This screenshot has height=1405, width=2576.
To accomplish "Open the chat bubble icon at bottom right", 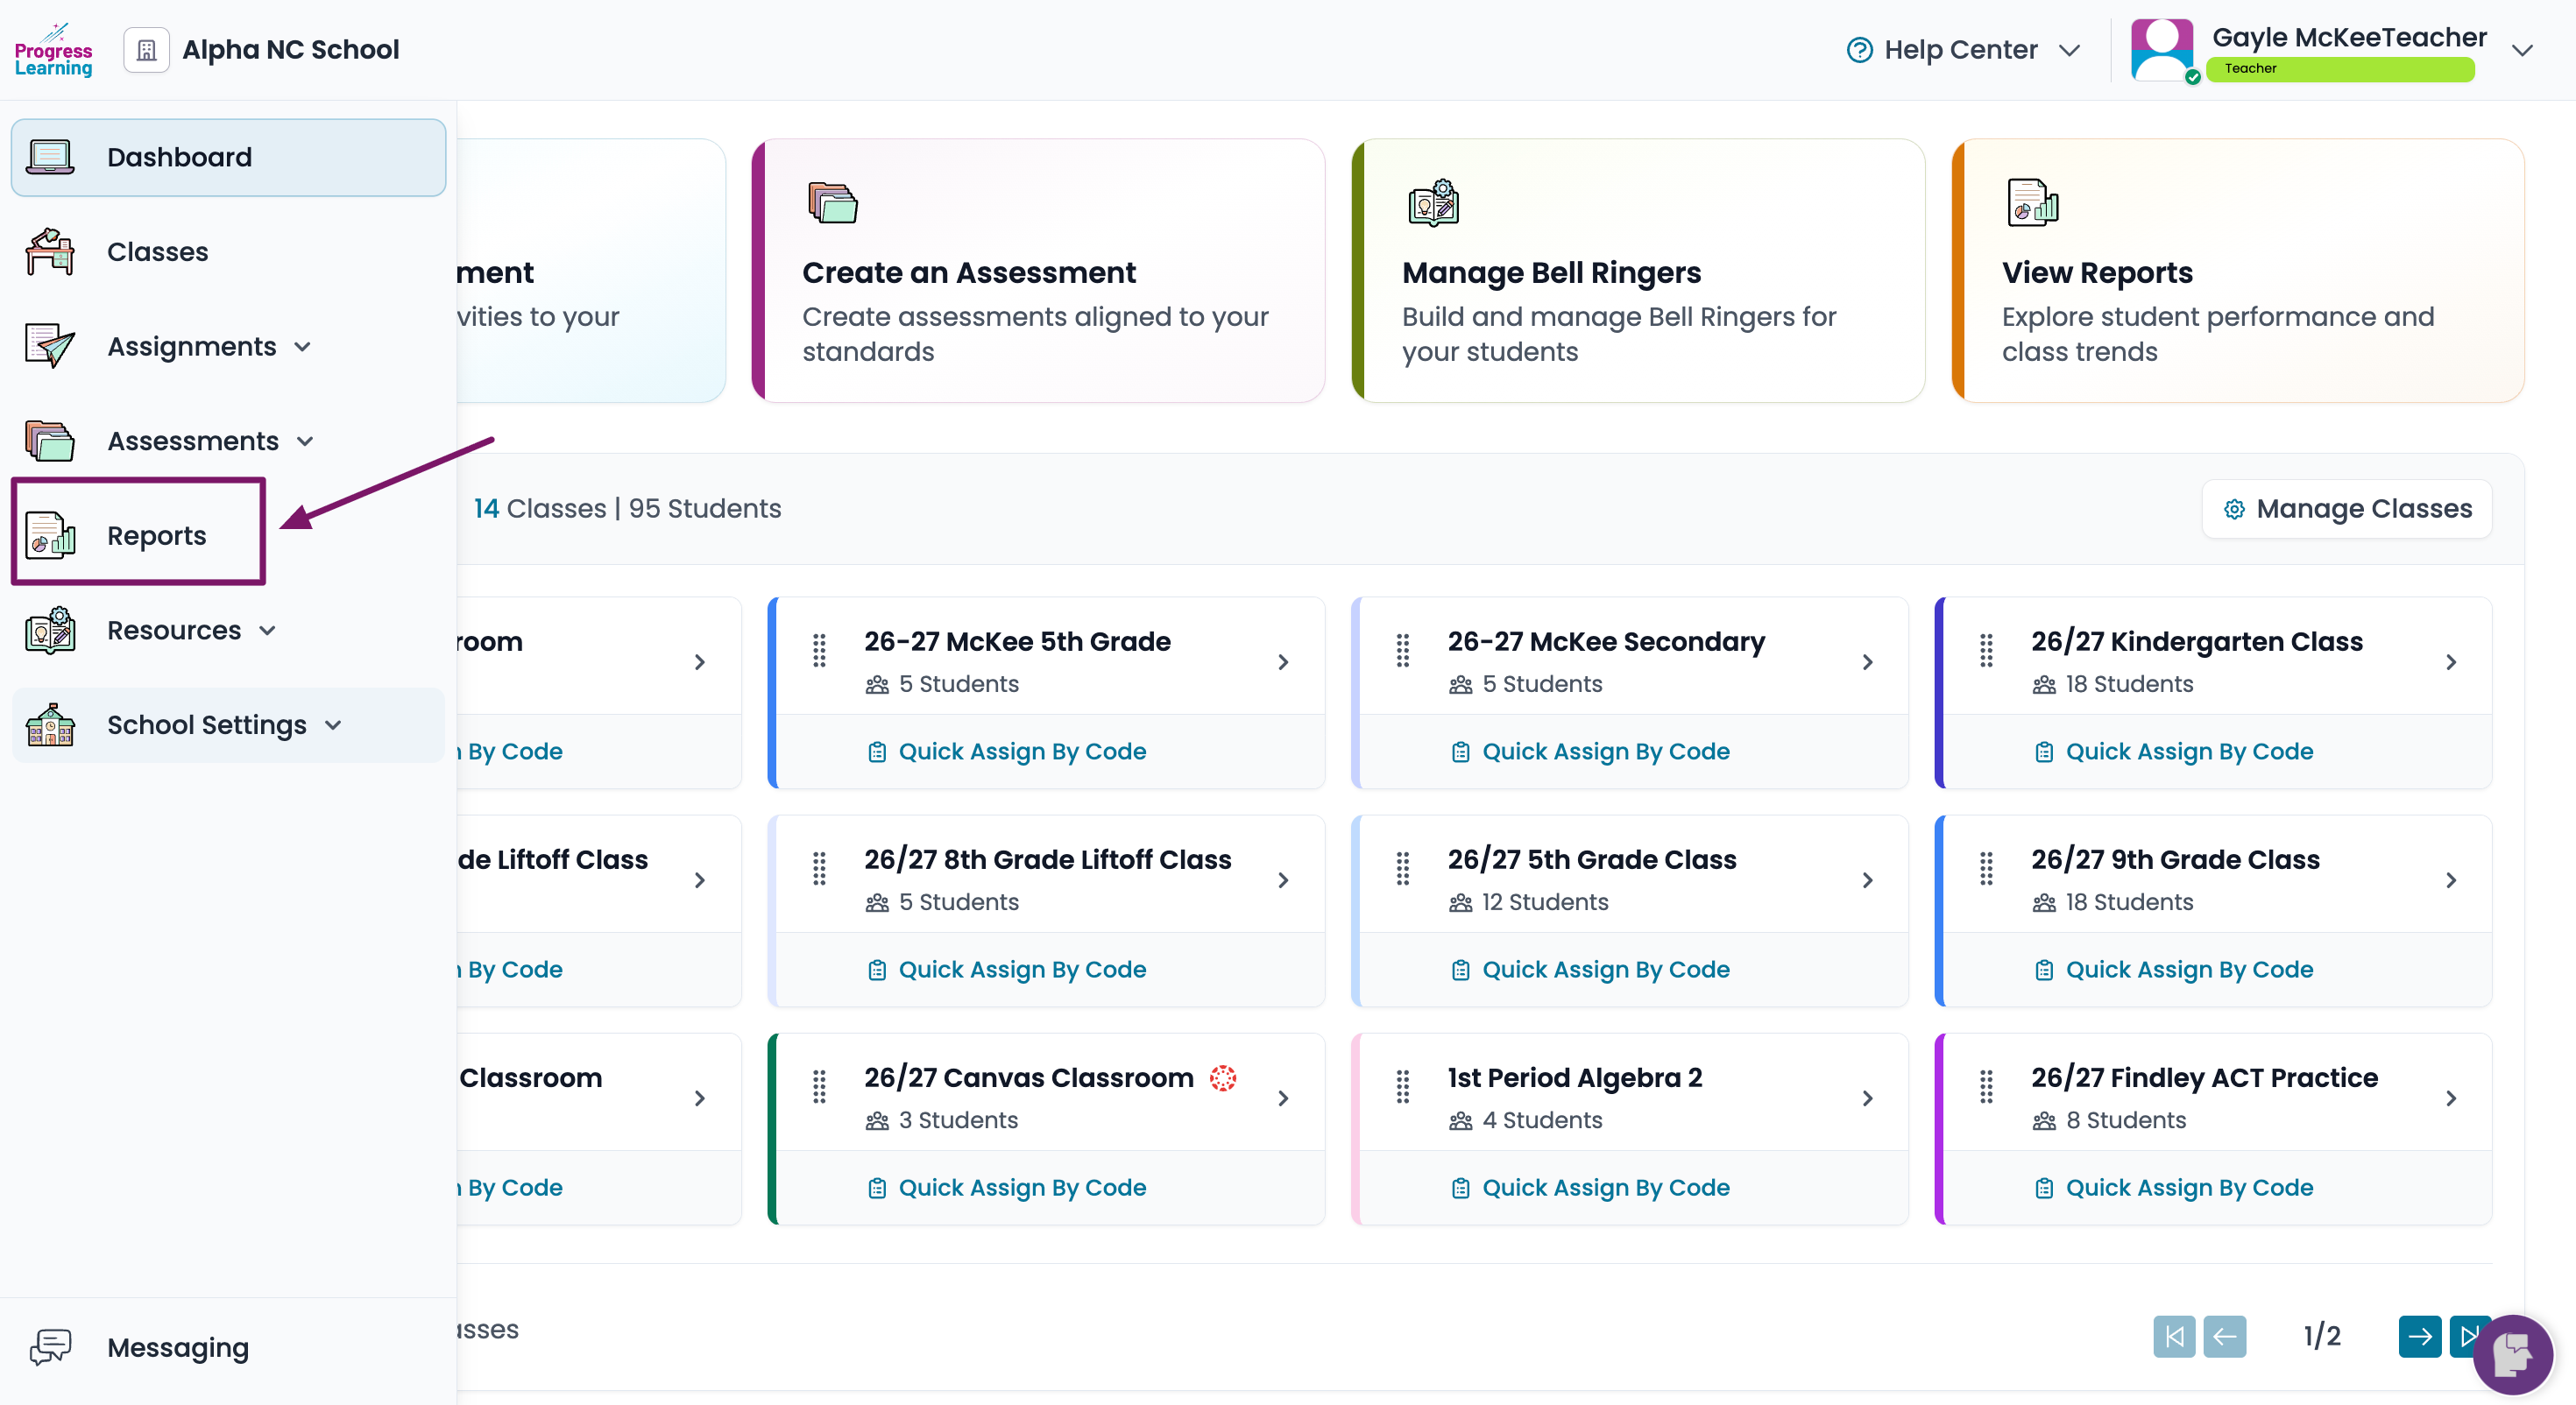I will 2512,1353.
